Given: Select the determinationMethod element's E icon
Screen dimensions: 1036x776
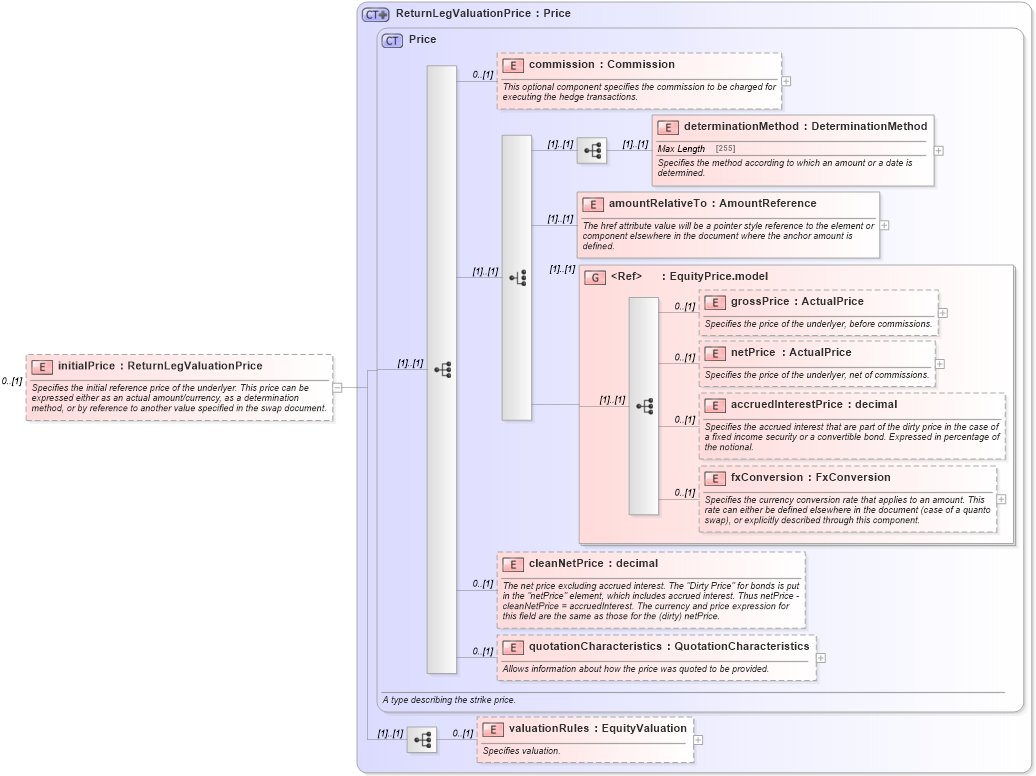Looking at the screenshot, I should click(668, 128).
